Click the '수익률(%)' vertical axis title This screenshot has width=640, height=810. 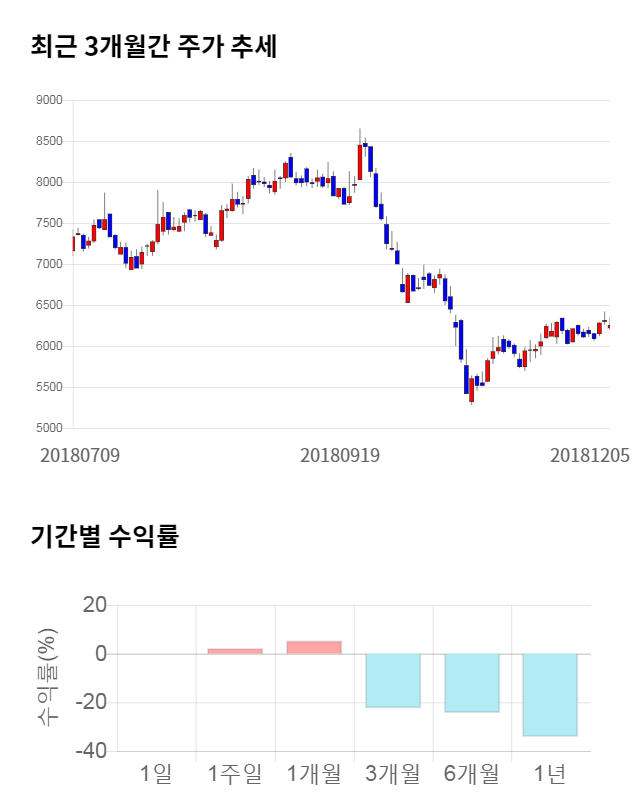pos(47,677)
